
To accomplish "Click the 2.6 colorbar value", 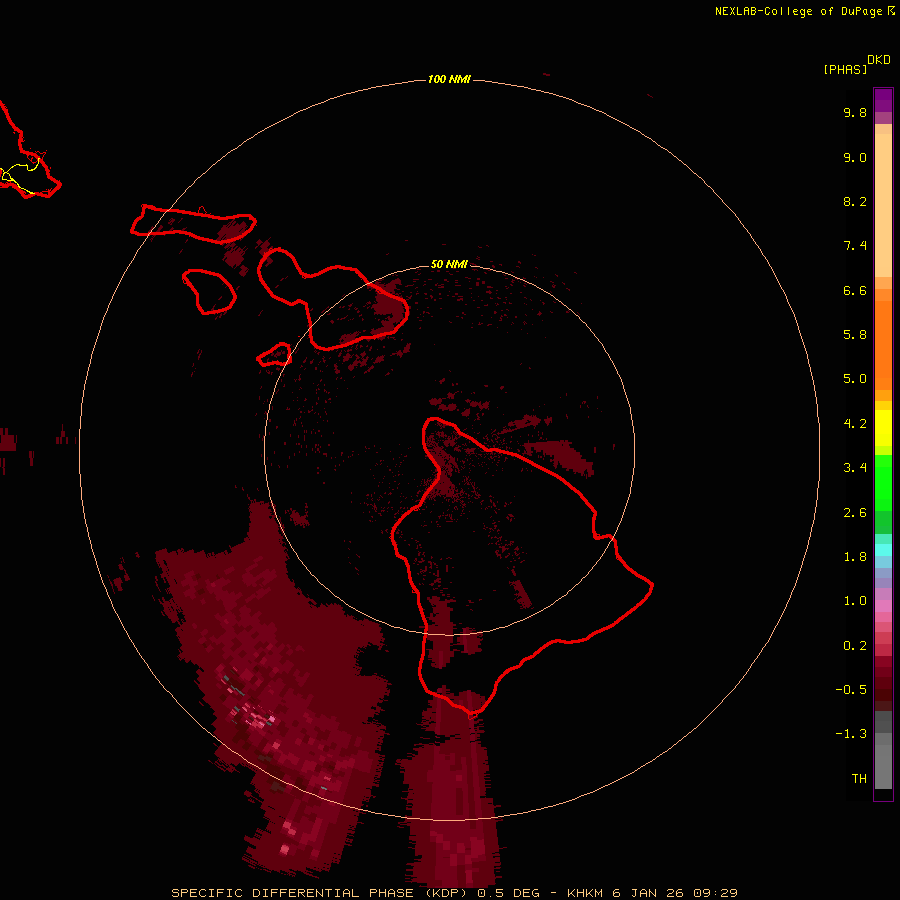I will (x=855, y=513).
